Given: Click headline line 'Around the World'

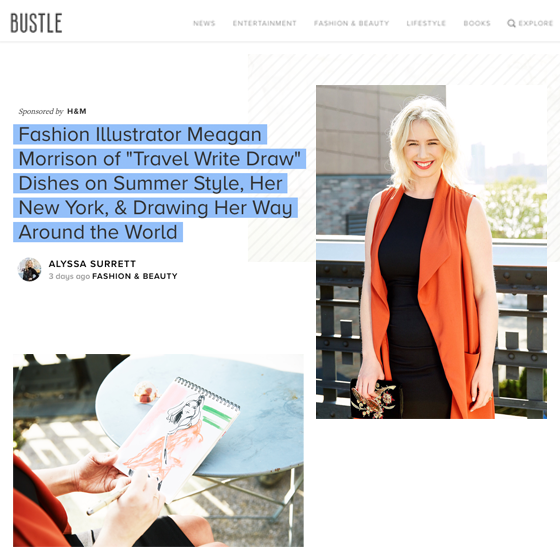Looking at the screenshot, I should [98, 232].
